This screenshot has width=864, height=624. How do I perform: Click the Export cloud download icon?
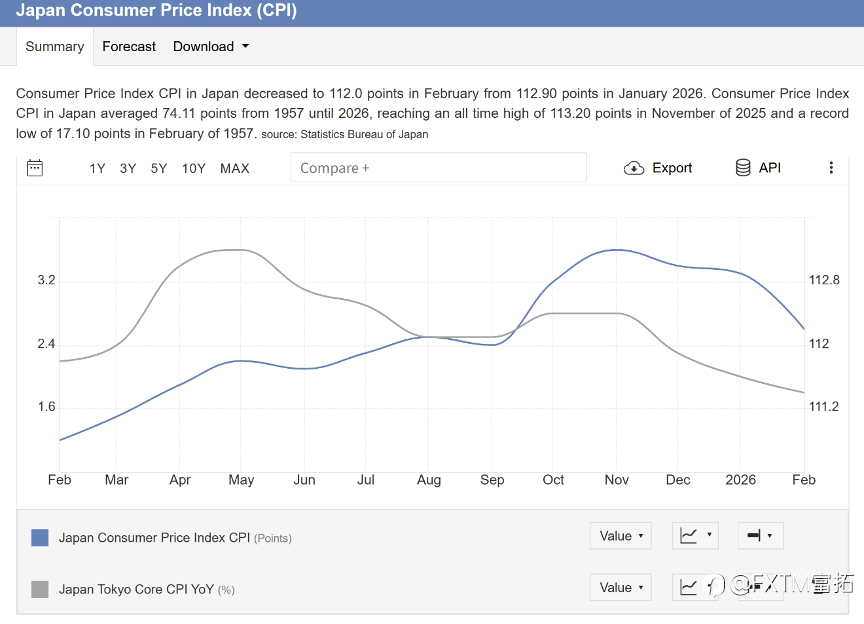[634, 168]
